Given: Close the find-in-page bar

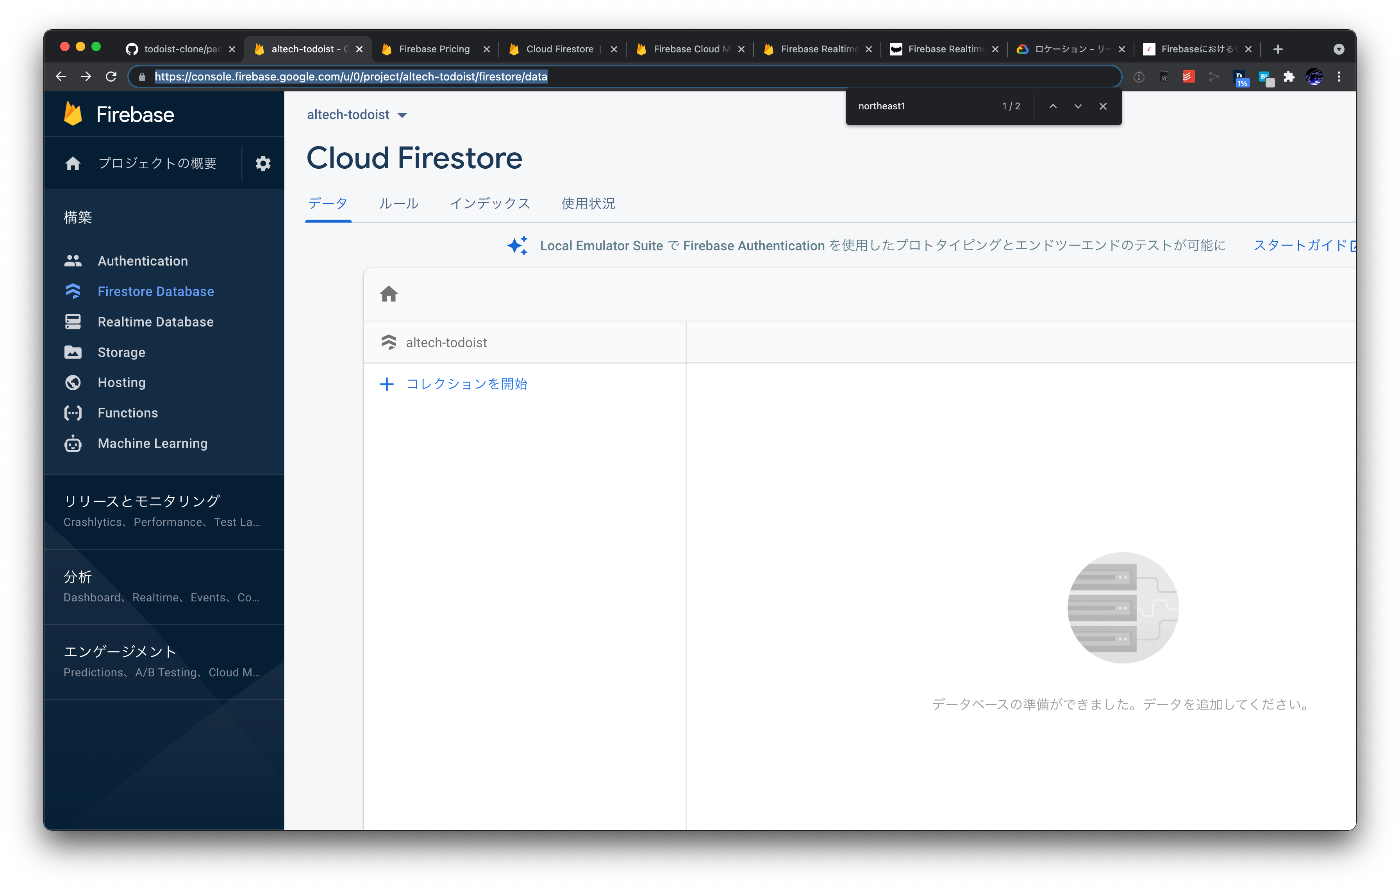Looking at the screenshot, I should coord(1103,106).
